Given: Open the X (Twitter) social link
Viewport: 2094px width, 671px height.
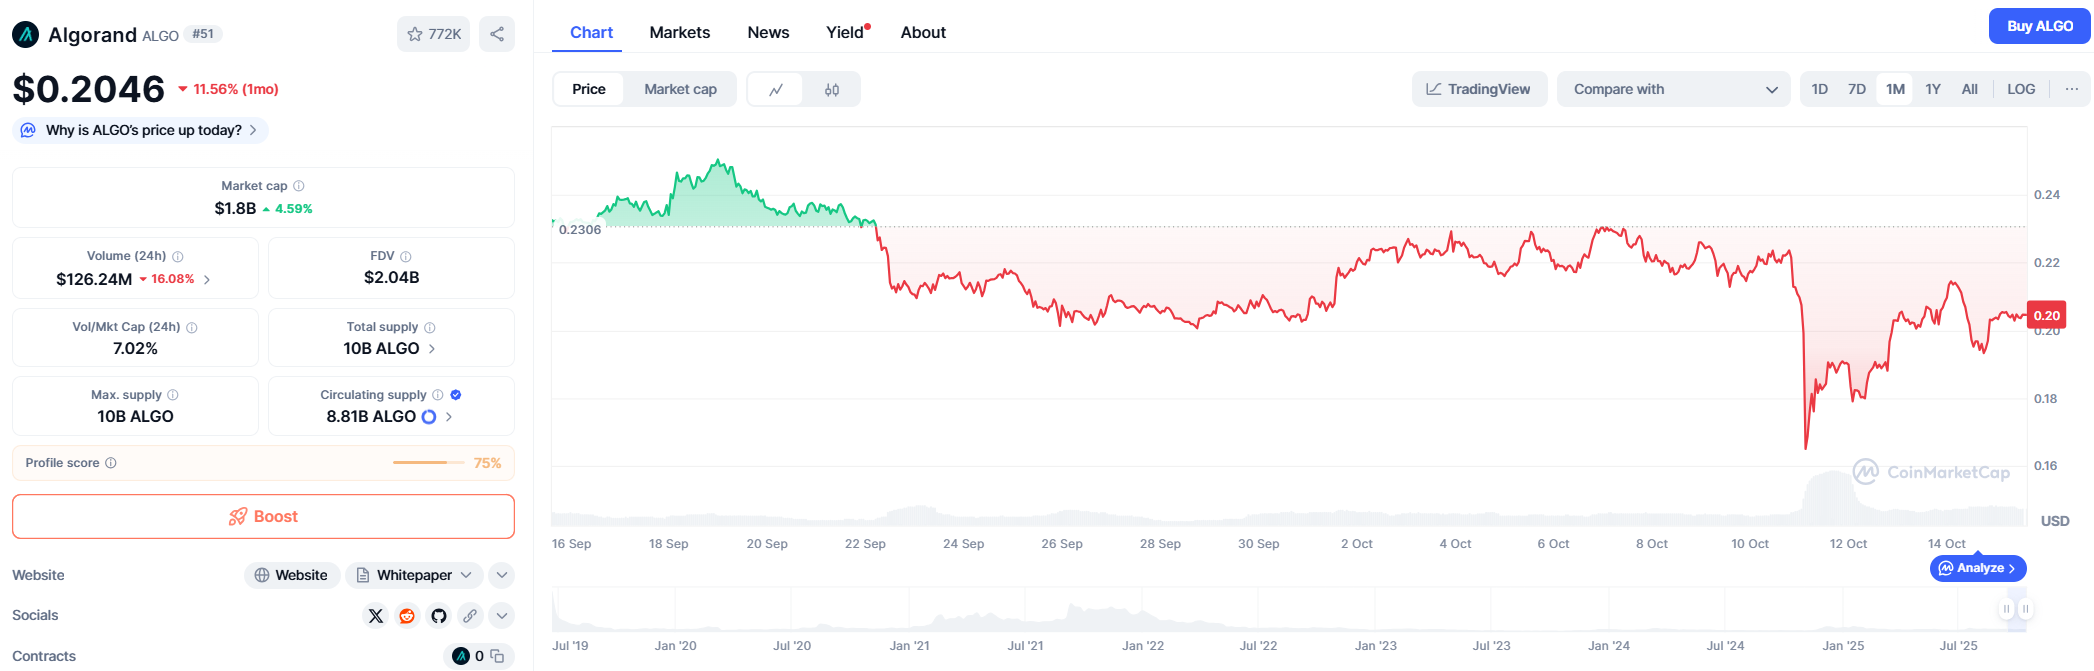Looking at the screenshot, I should [376, 616].
